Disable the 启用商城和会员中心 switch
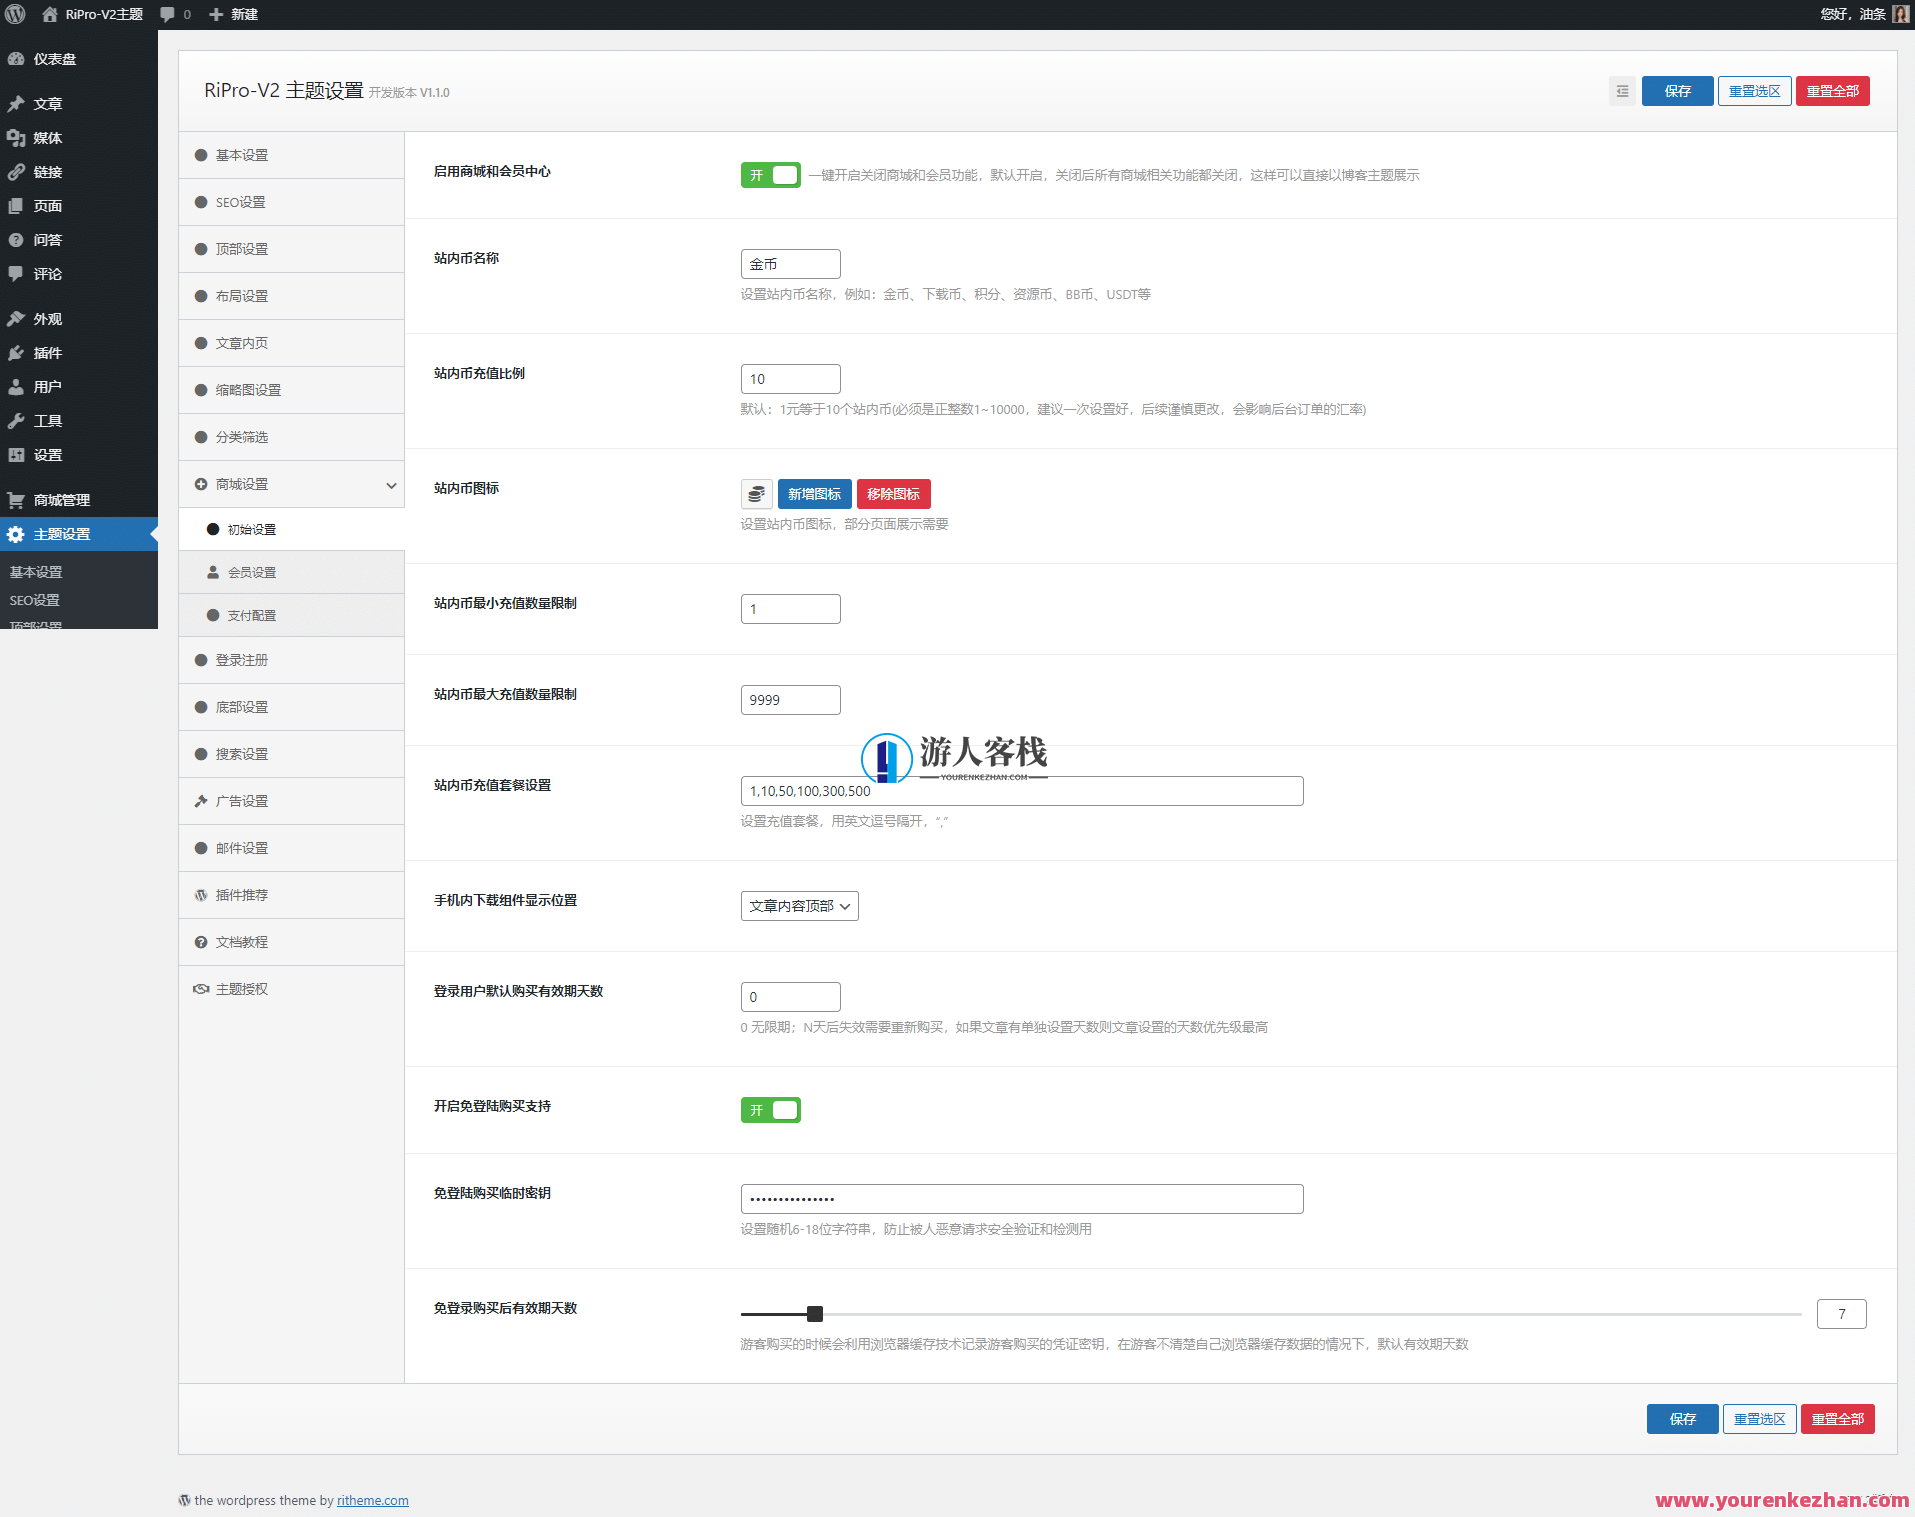The image size is (1915, 1517). [x=770, y=174]
